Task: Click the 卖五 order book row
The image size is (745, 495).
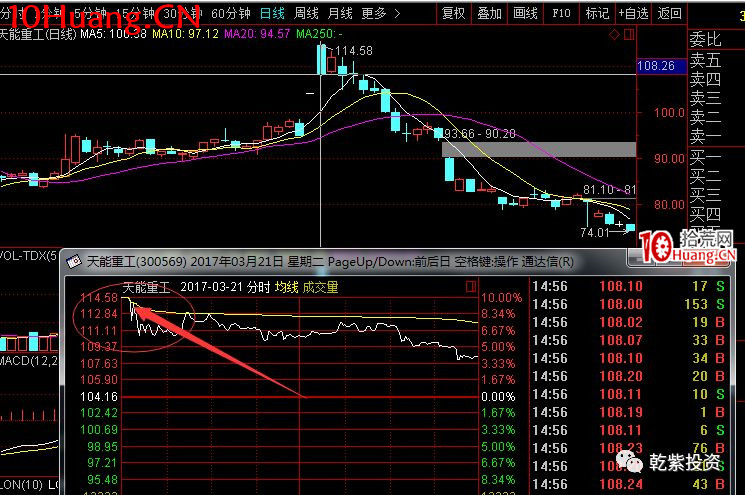Action: pyautogui.click(x=706, y=60)
